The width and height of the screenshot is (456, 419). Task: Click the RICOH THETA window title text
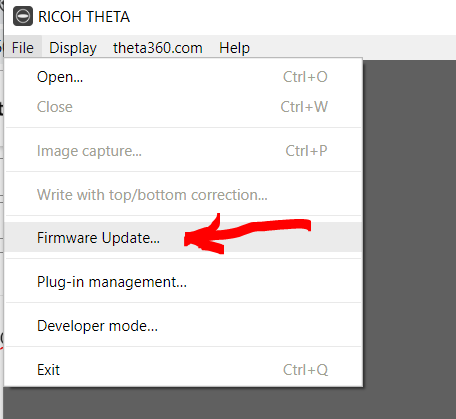pos(84,17)
